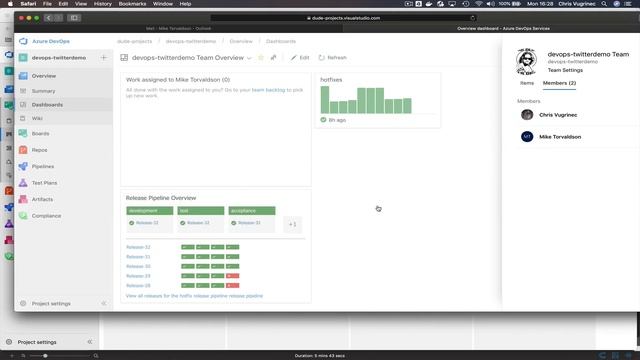The width and height of the screenshot is (640, 360).
Task: Click the Summary page icon
Action: click(23, 91)
